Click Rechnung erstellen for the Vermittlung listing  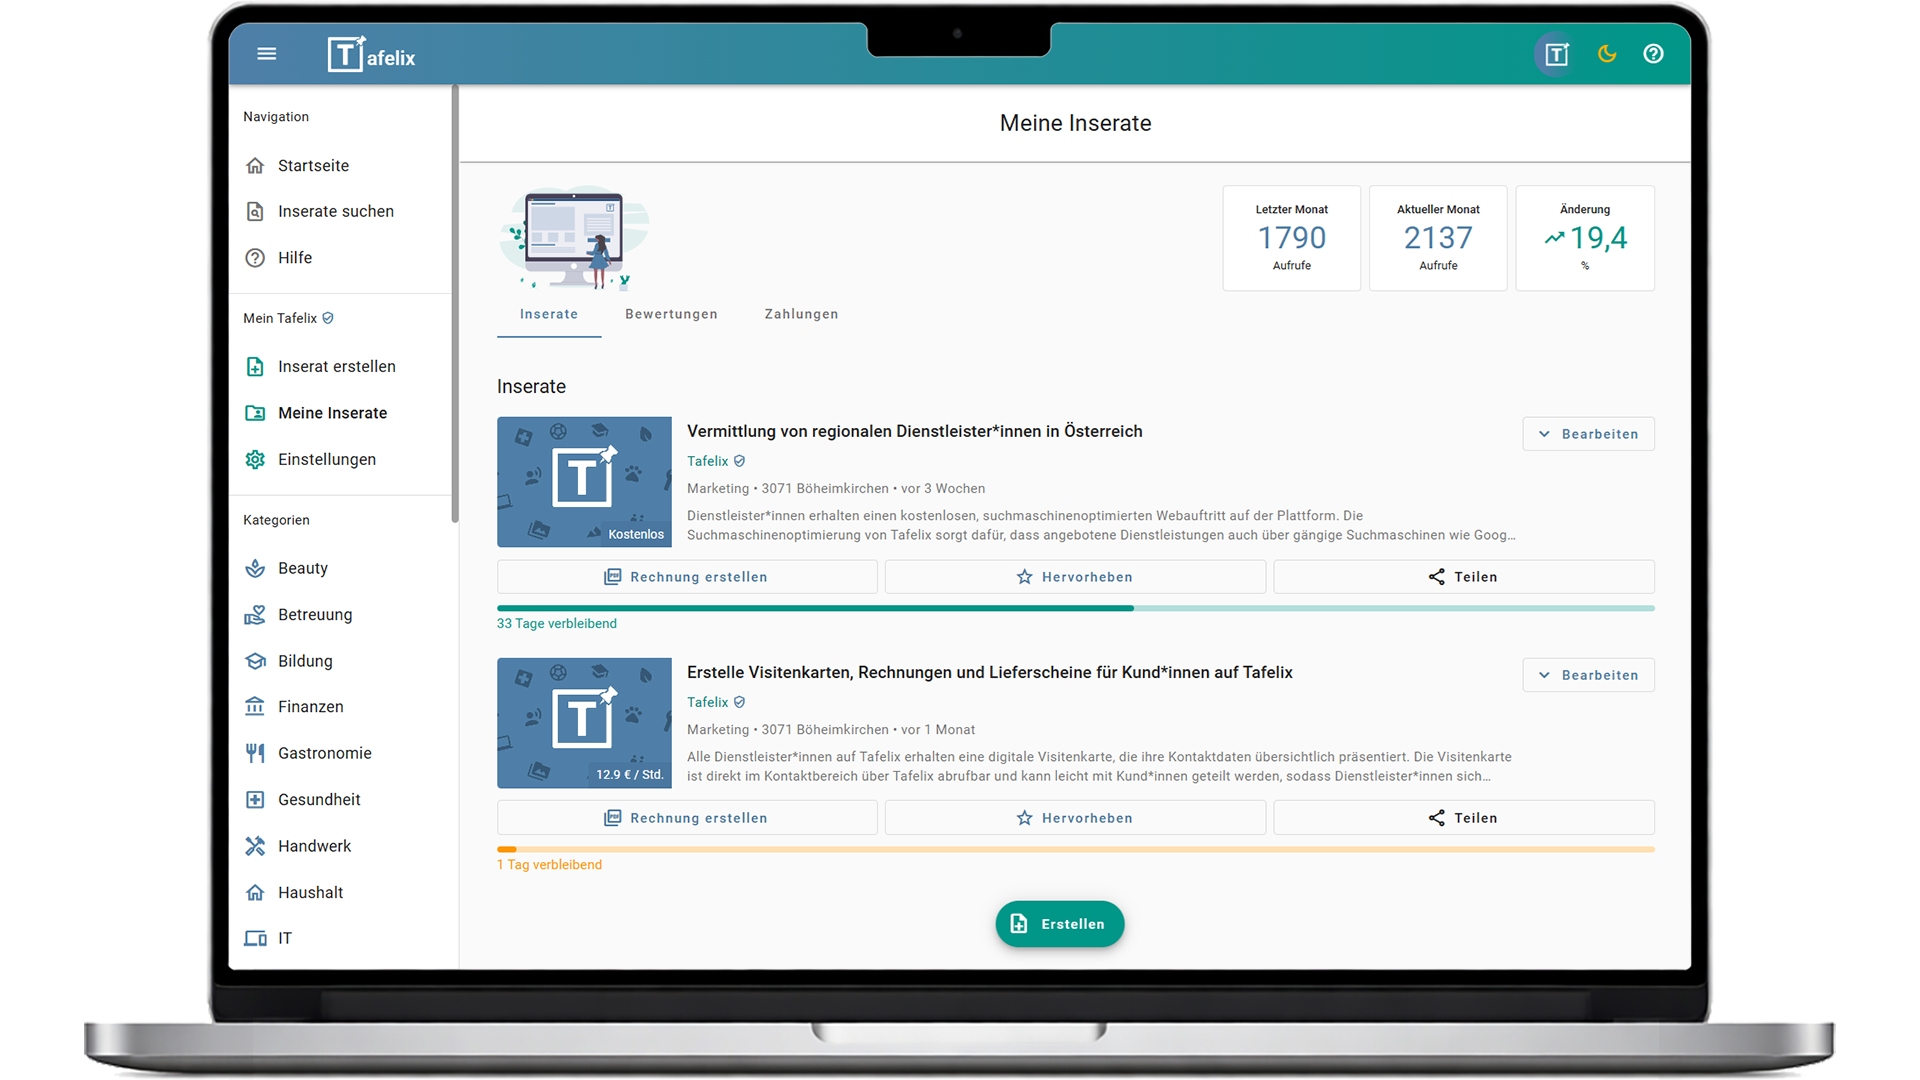[x=687, y=577]
